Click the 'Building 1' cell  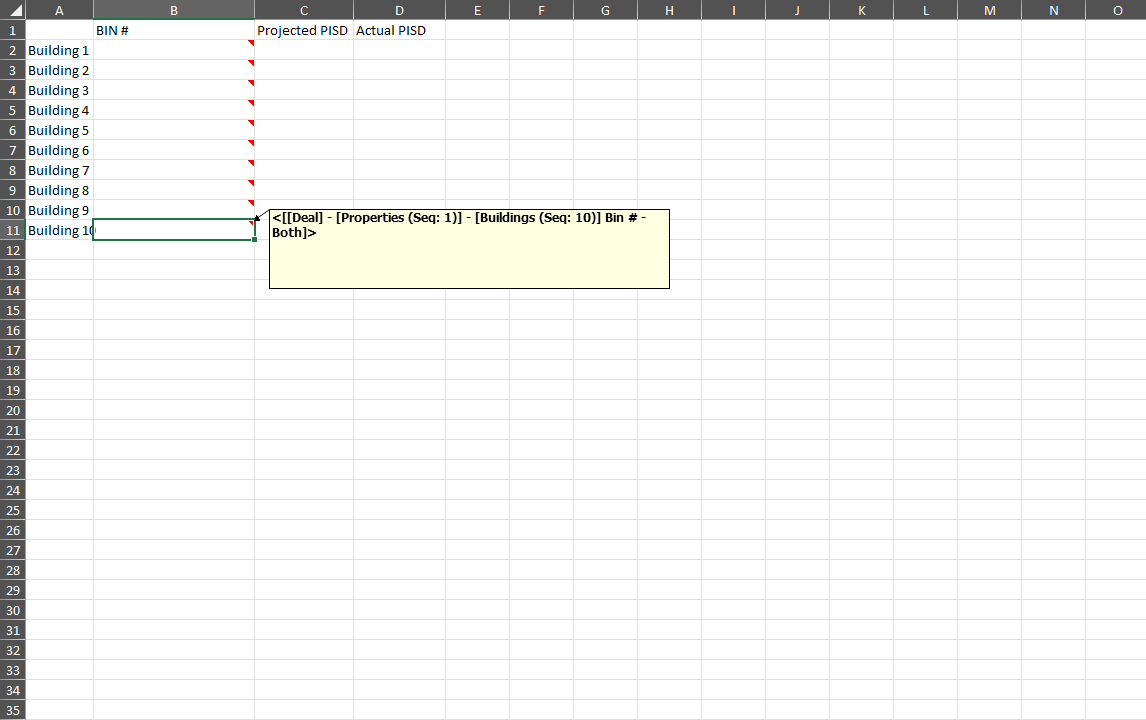59,50
